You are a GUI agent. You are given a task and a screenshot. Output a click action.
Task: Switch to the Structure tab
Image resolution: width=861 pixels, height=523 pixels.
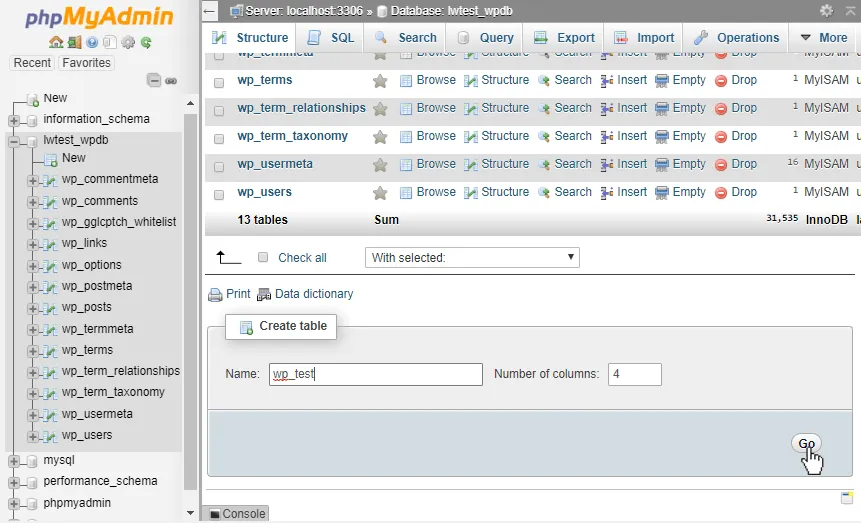click(x=250, y=37)
